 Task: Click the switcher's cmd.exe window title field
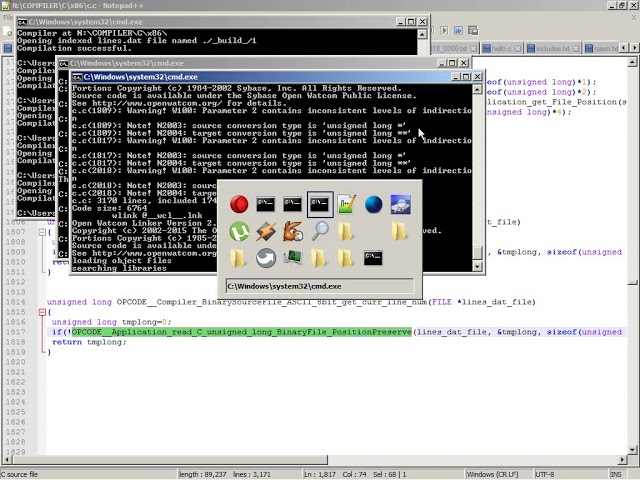(320, 286)
